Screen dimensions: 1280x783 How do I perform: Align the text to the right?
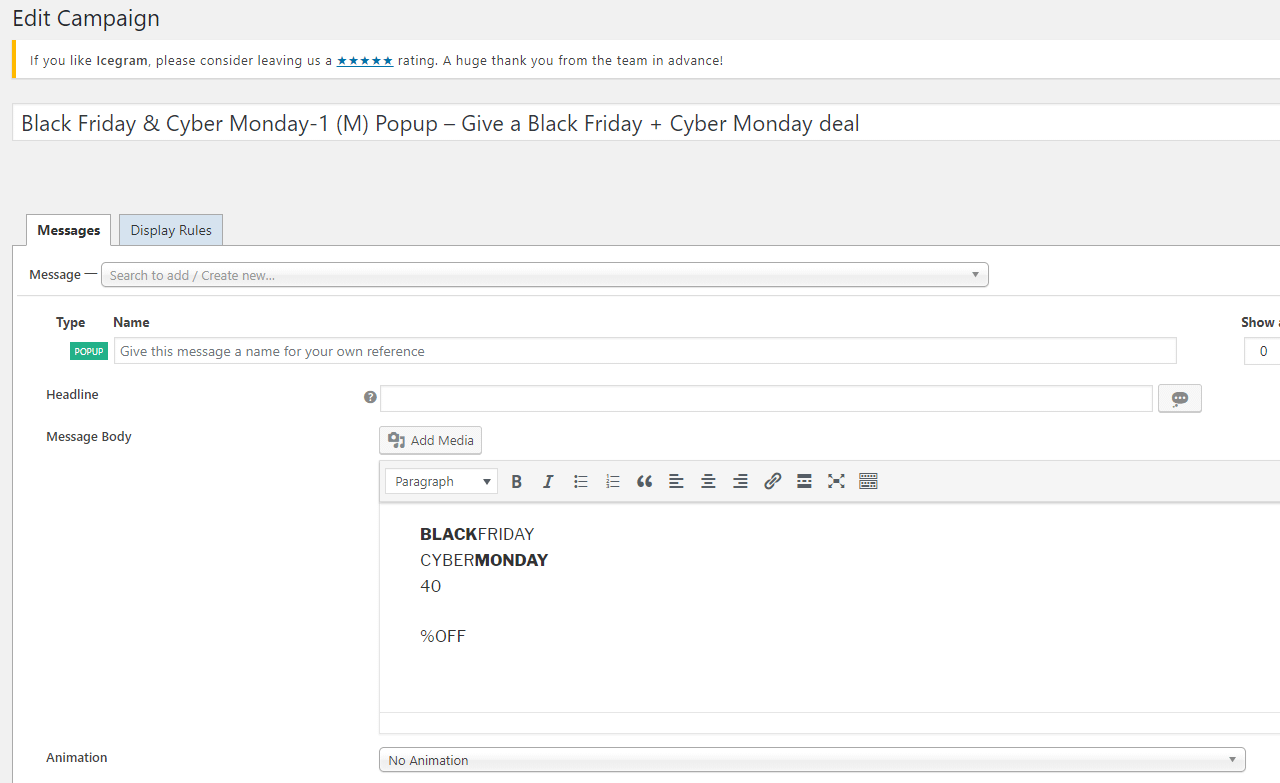click(740, 481)
